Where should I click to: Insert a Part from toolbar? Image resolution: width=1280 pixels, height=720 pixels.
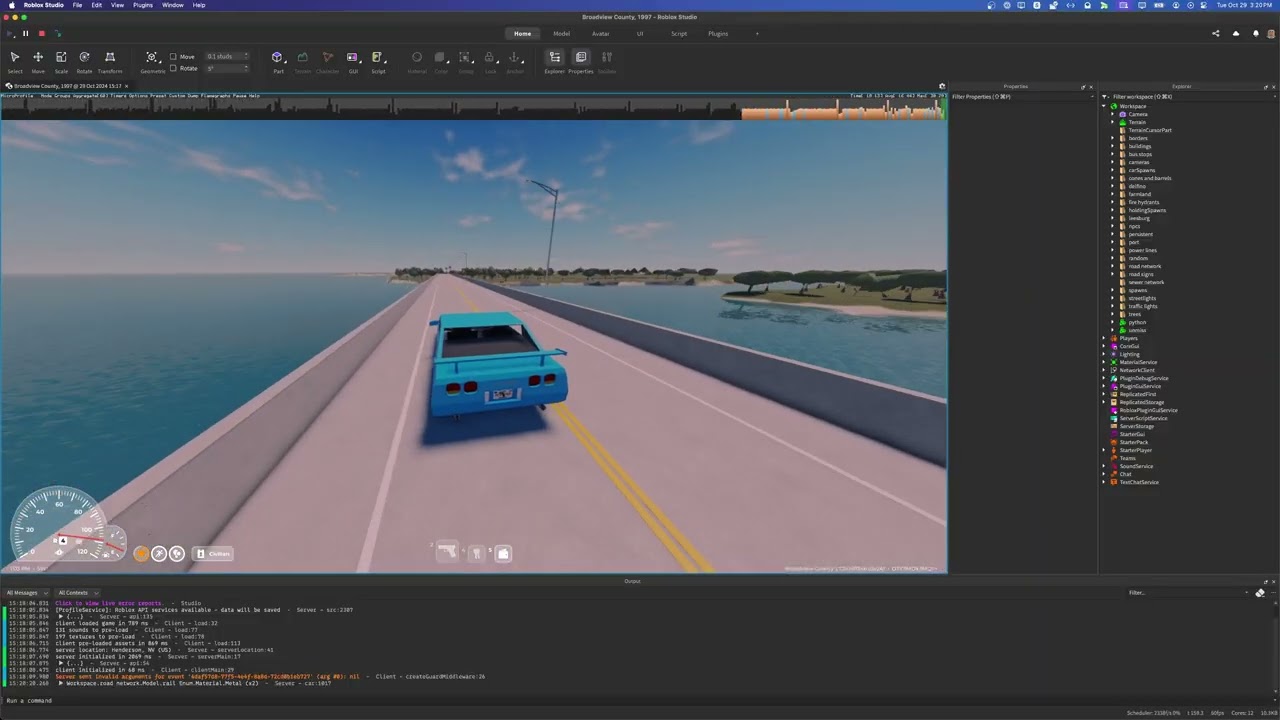tap(277, 61)
